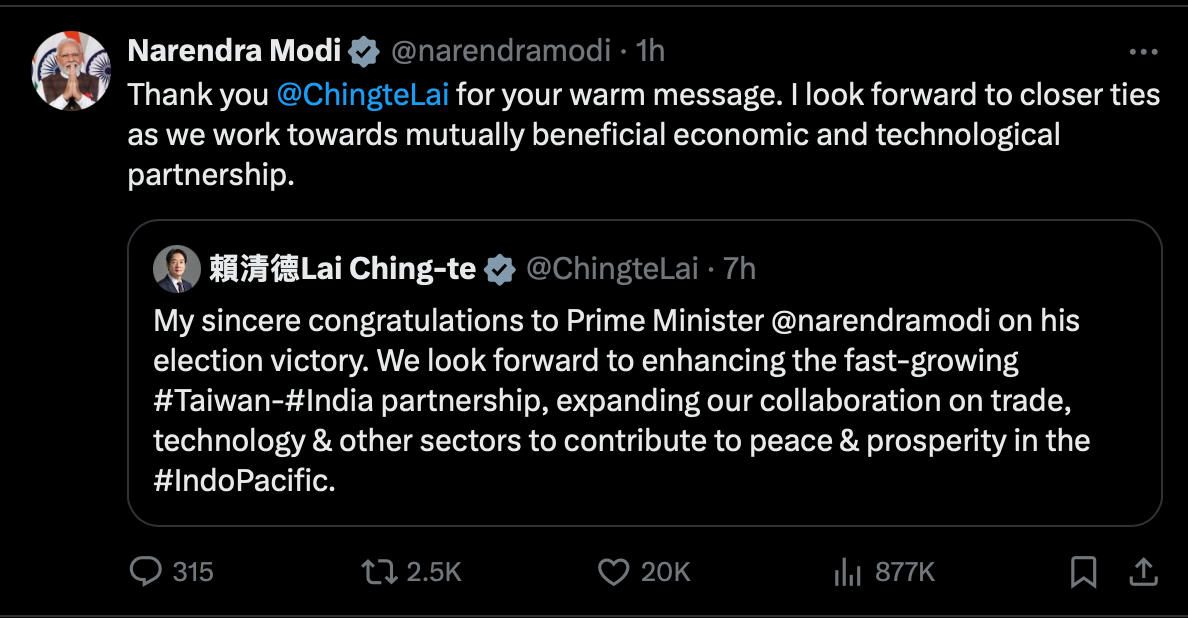Click the quoted tweet's 7h timestamp
This screenshot has width=1188, height=618.
739,268
